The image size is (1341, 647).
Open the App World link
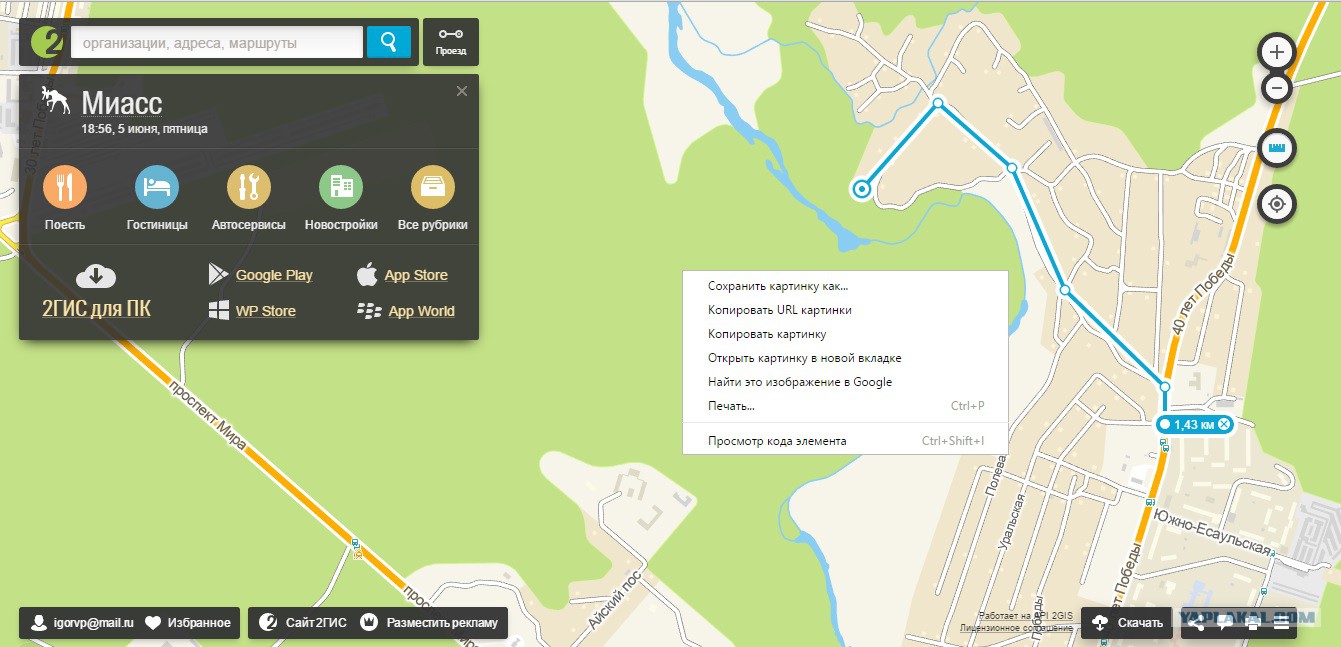(x=421, y=311)
